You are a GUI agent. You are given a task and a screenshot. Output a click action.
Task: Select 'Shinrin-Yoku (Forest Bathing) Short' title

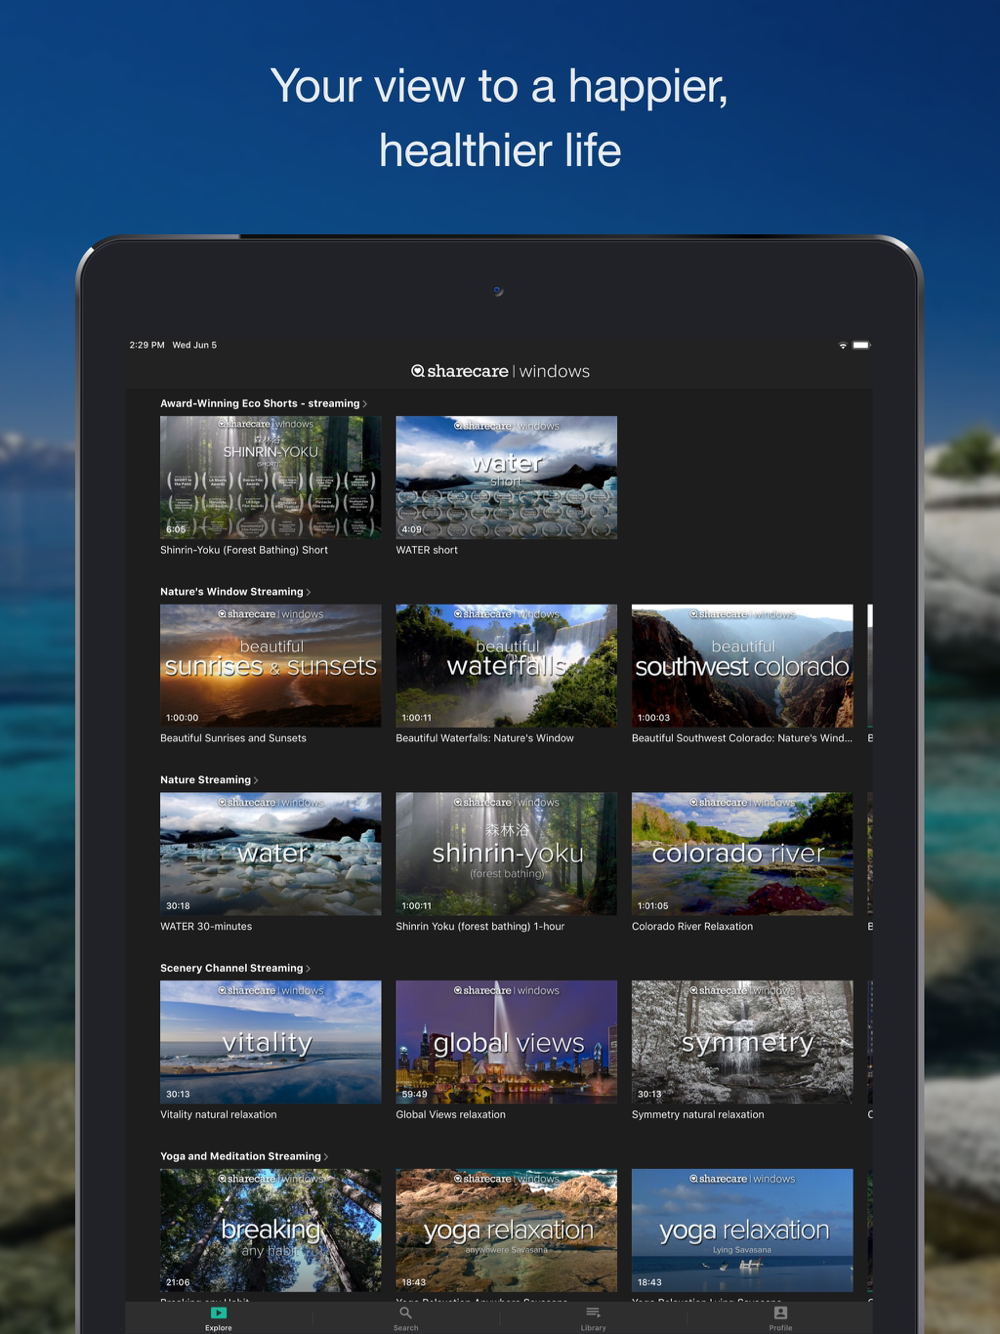coord(244,550)
